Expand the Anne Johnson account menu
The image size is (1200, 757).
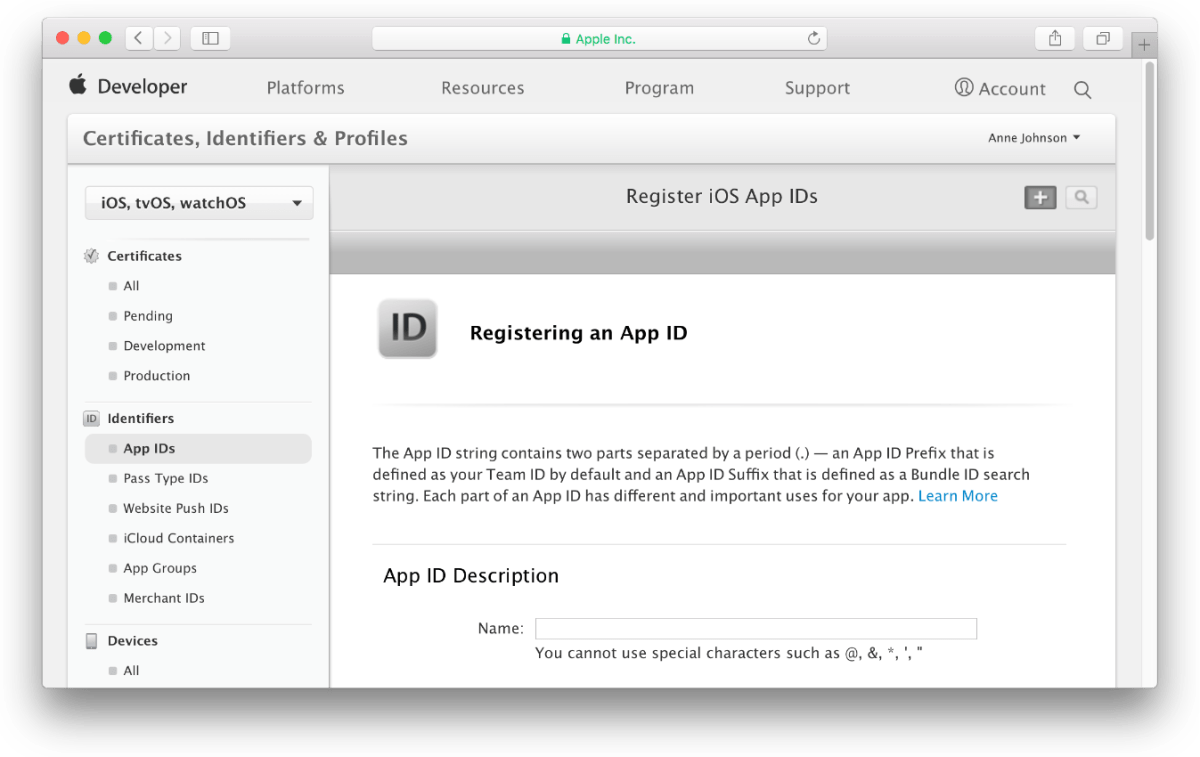coord(1034,138)
